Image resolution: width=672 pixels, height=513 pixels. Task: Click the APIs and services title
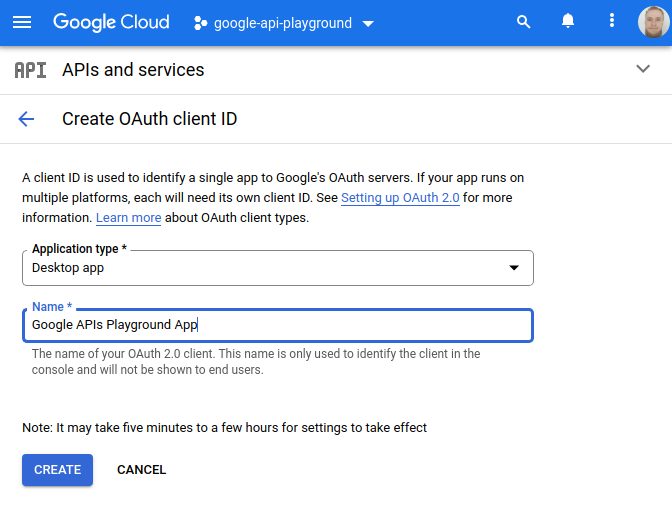point(133,70)
